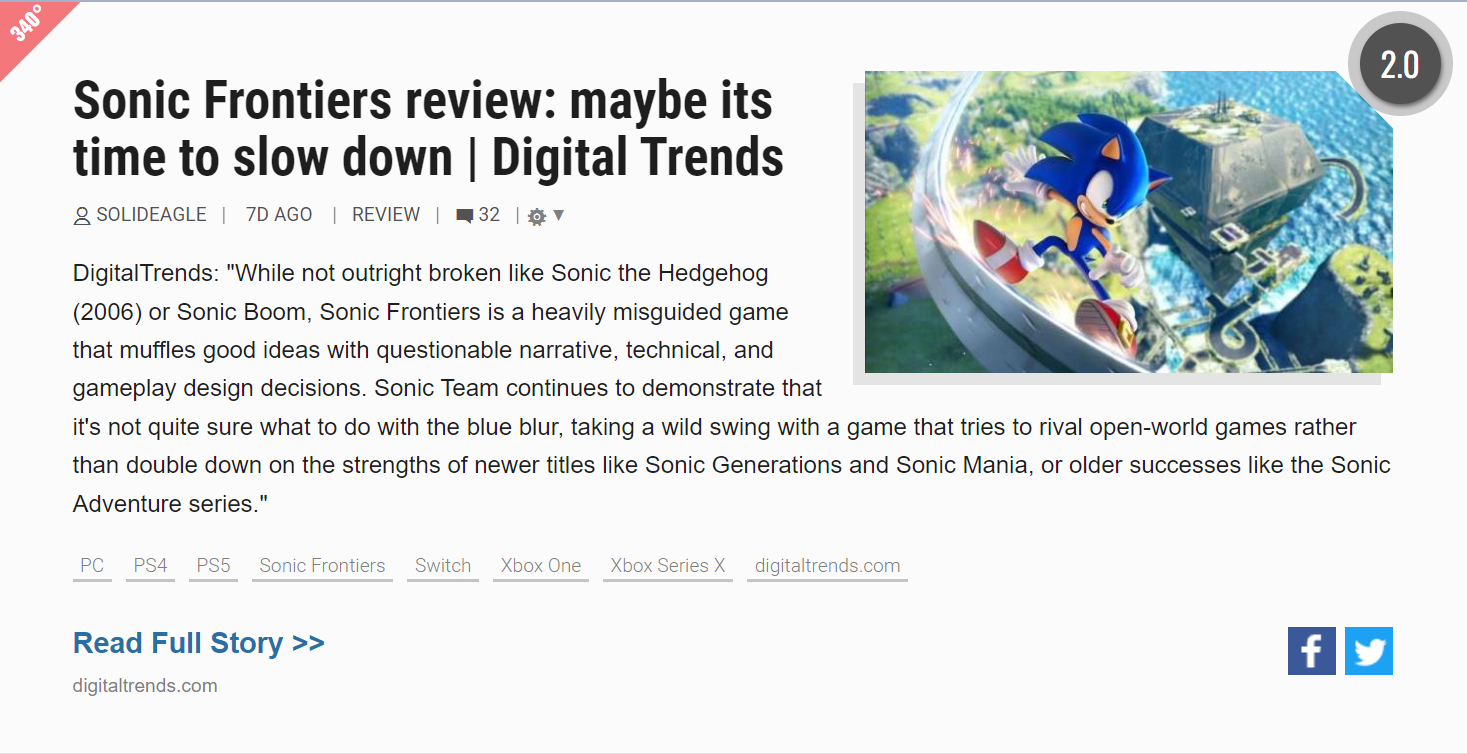
Task: Open SOLIDEAGLE's profile
Action: 151,215
